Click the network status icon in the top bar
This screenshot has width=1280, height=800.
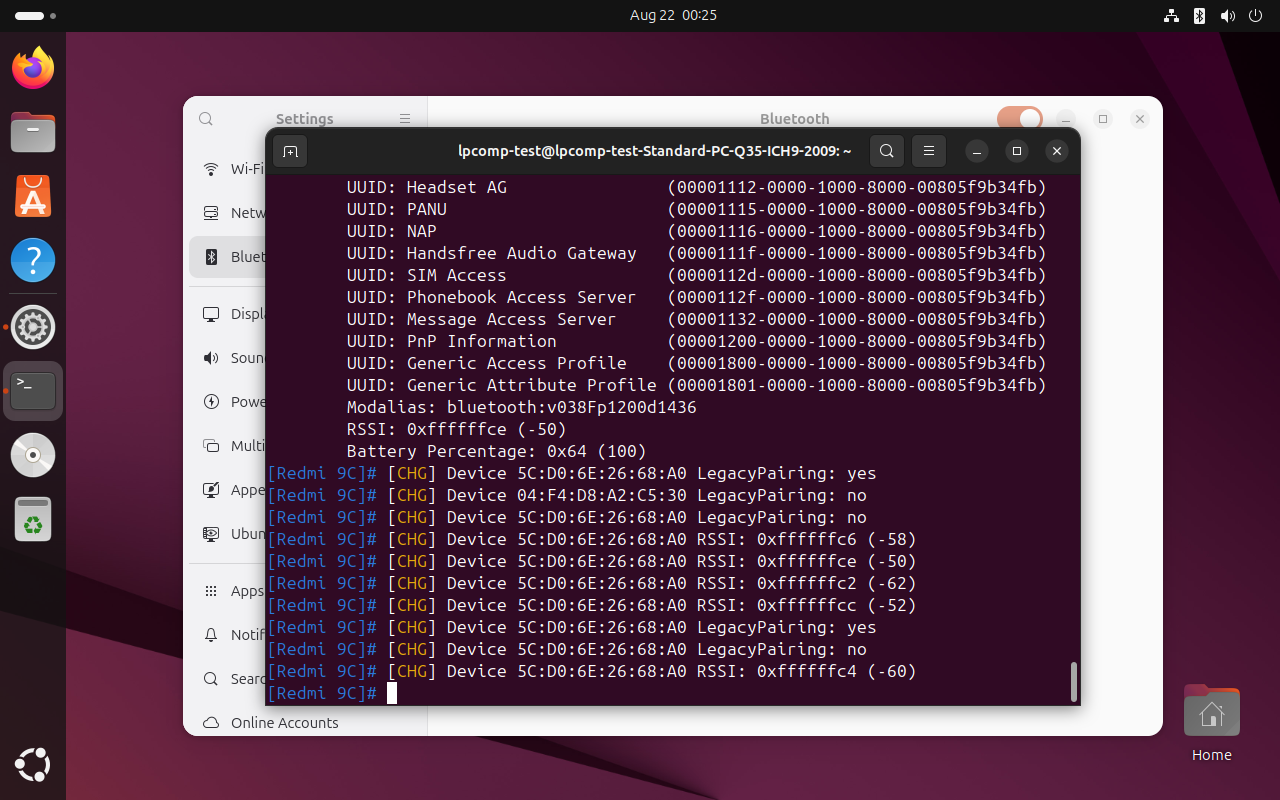click(1171, 16)
